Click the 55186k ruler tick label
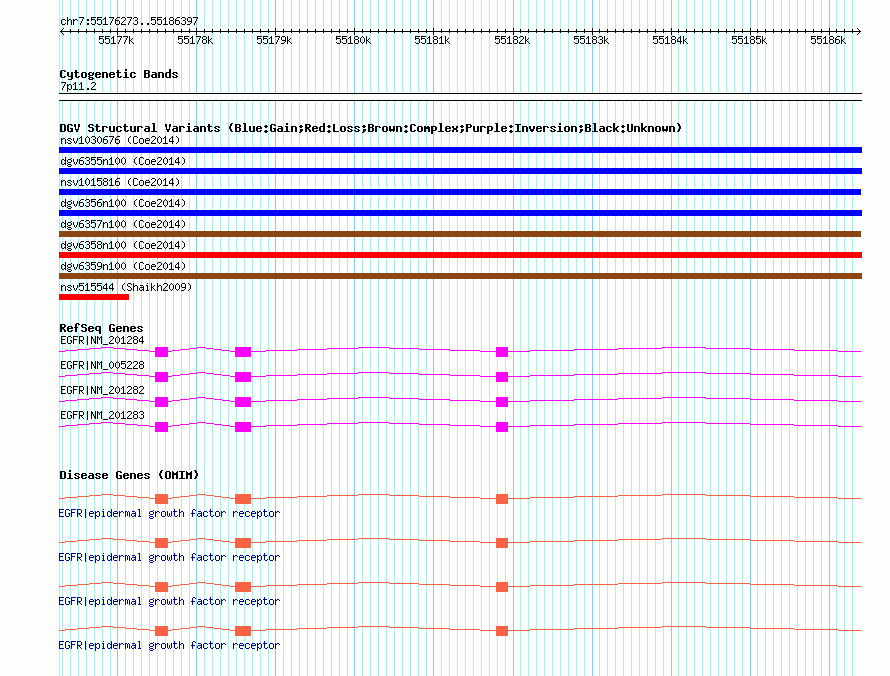Image resolution: width=890 pixels, height=676 pixels. (828, 40)
